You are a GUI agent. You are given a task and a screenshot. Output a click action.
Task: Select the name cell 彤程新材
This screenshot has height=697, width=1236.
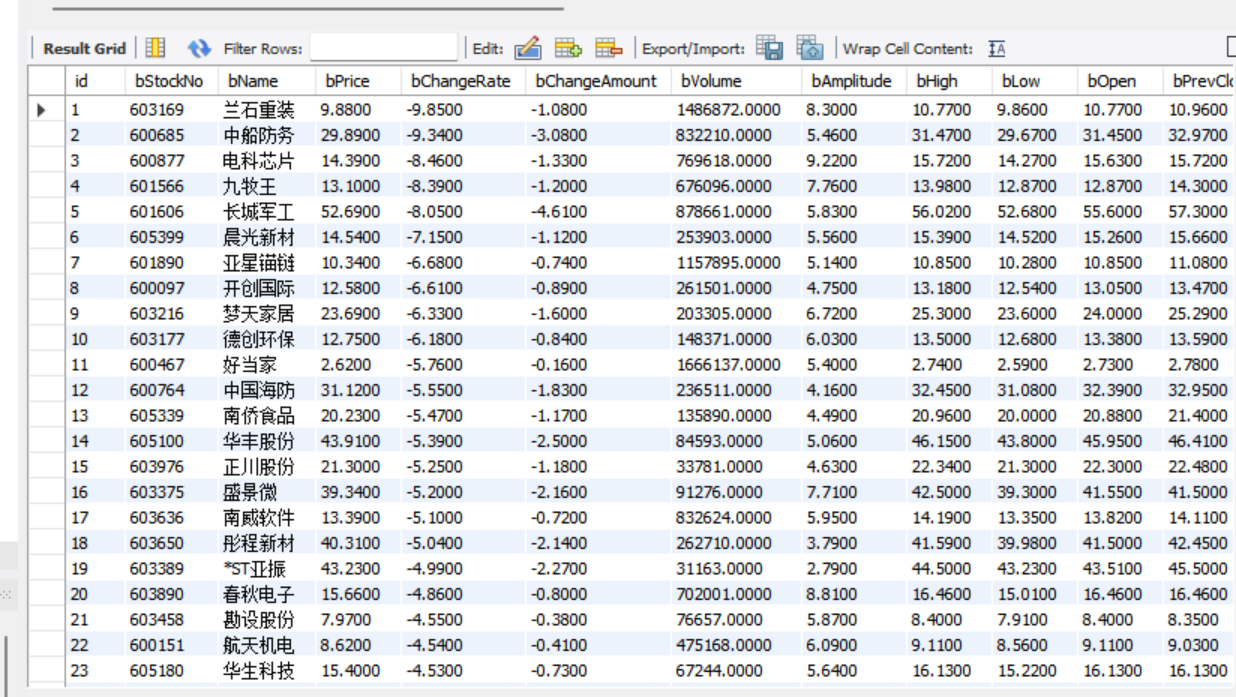point(259,543)
